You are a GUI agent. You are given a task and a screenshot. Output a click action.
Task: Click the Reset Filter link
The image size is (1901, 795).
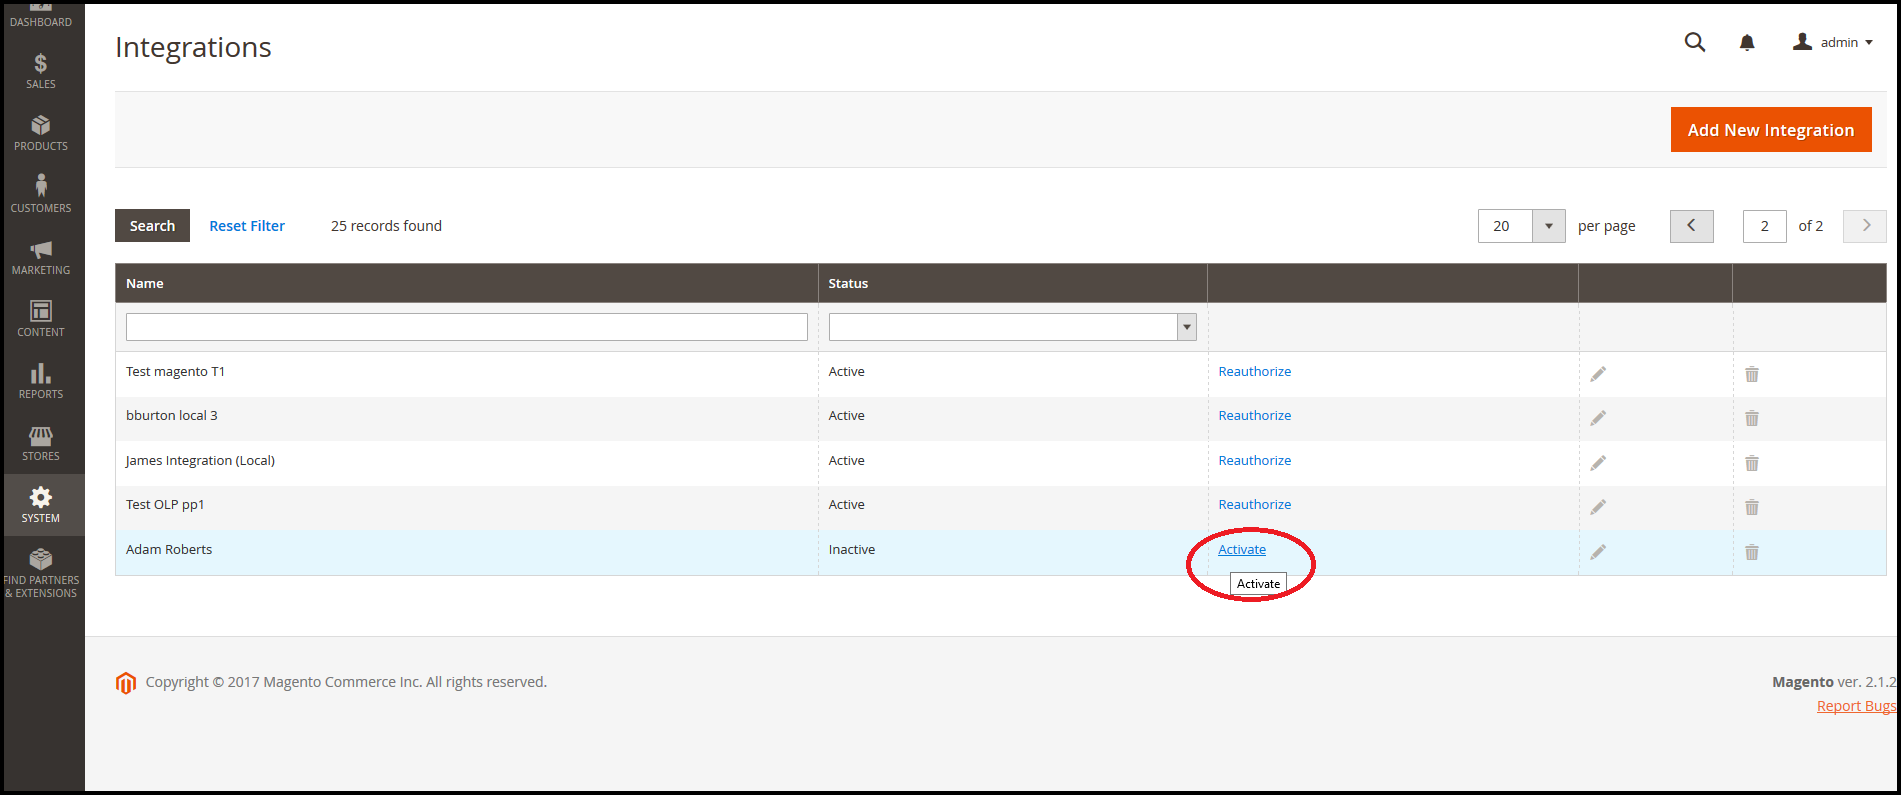pos(247,226)
